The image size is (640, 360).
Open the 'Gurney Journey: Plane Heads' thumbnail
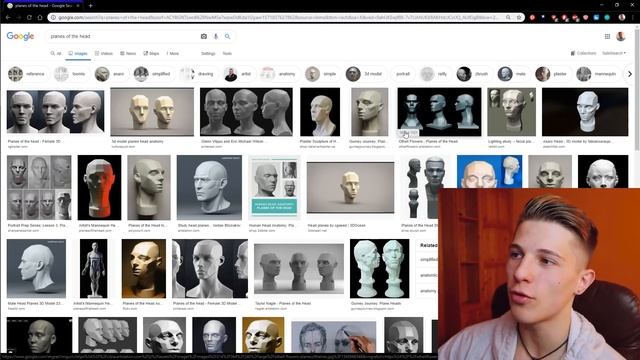point(380,269)
